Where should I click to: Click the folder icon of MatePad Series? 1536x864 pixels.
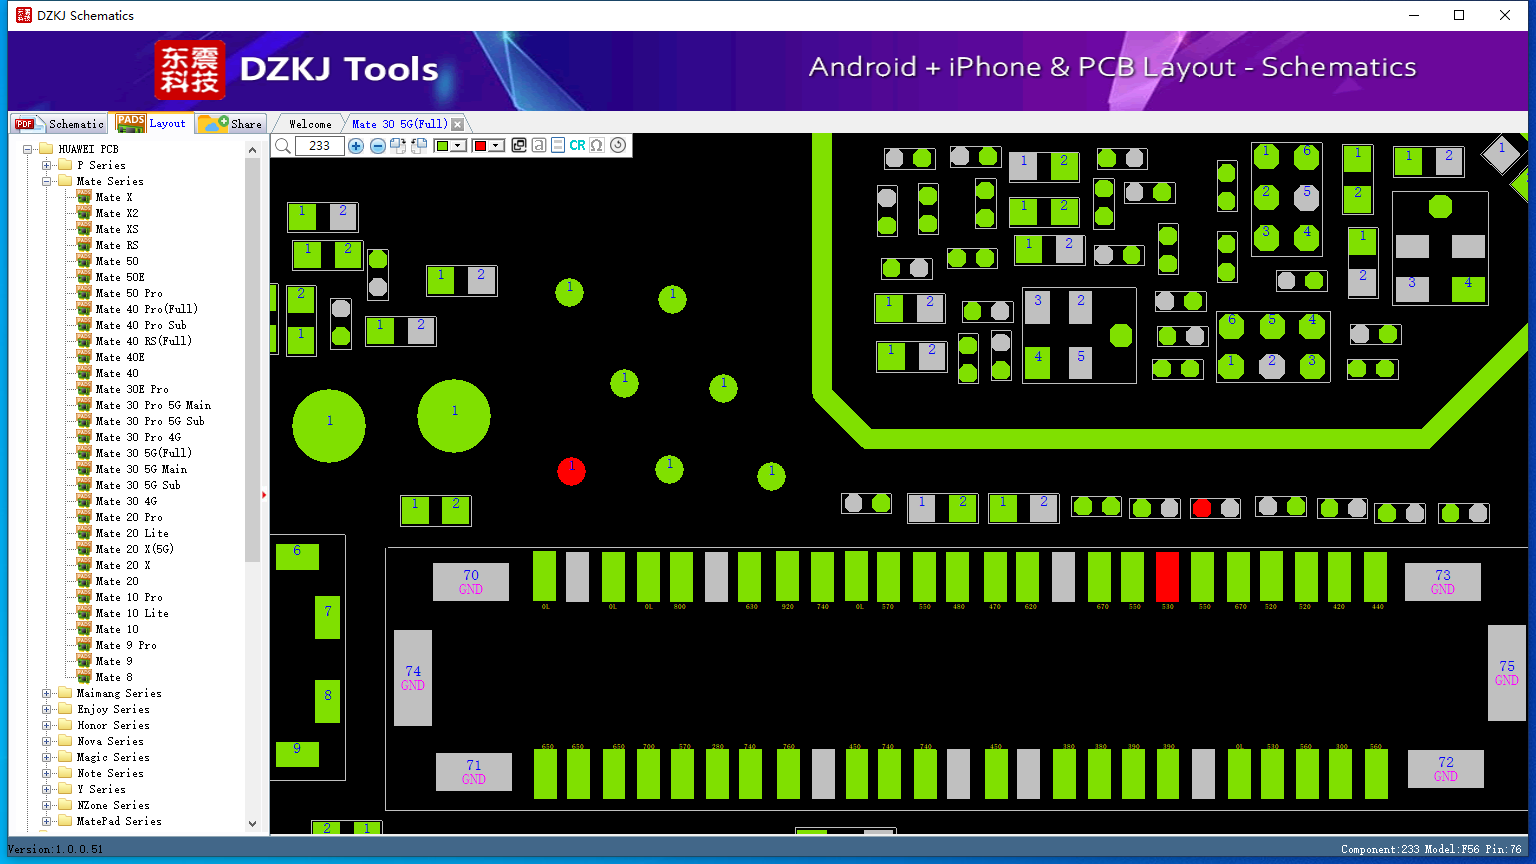pos(65,821)
